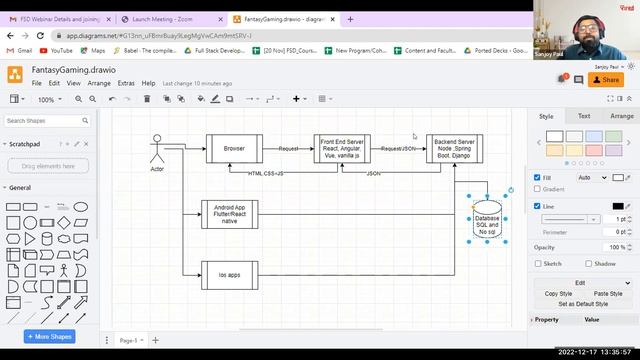This screenshot has width=640, height=360.
Task: Open the waypoints style dropdown
Action: [273, 99]
